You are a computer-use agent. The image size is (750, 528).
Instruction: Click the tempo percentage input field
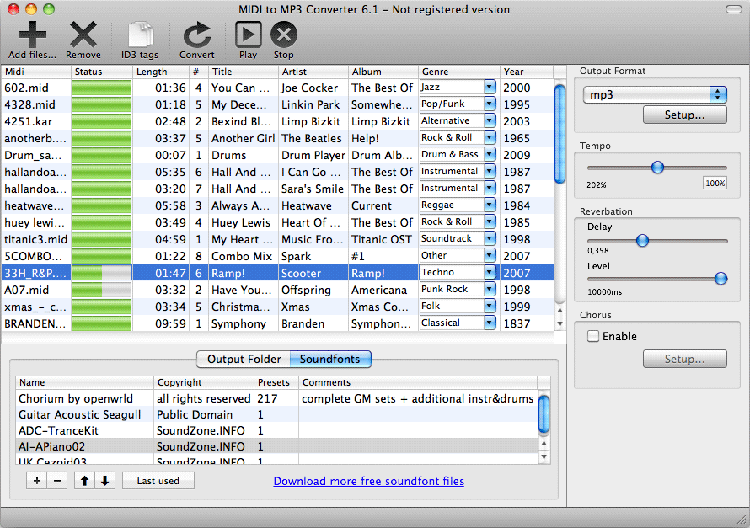715,184
